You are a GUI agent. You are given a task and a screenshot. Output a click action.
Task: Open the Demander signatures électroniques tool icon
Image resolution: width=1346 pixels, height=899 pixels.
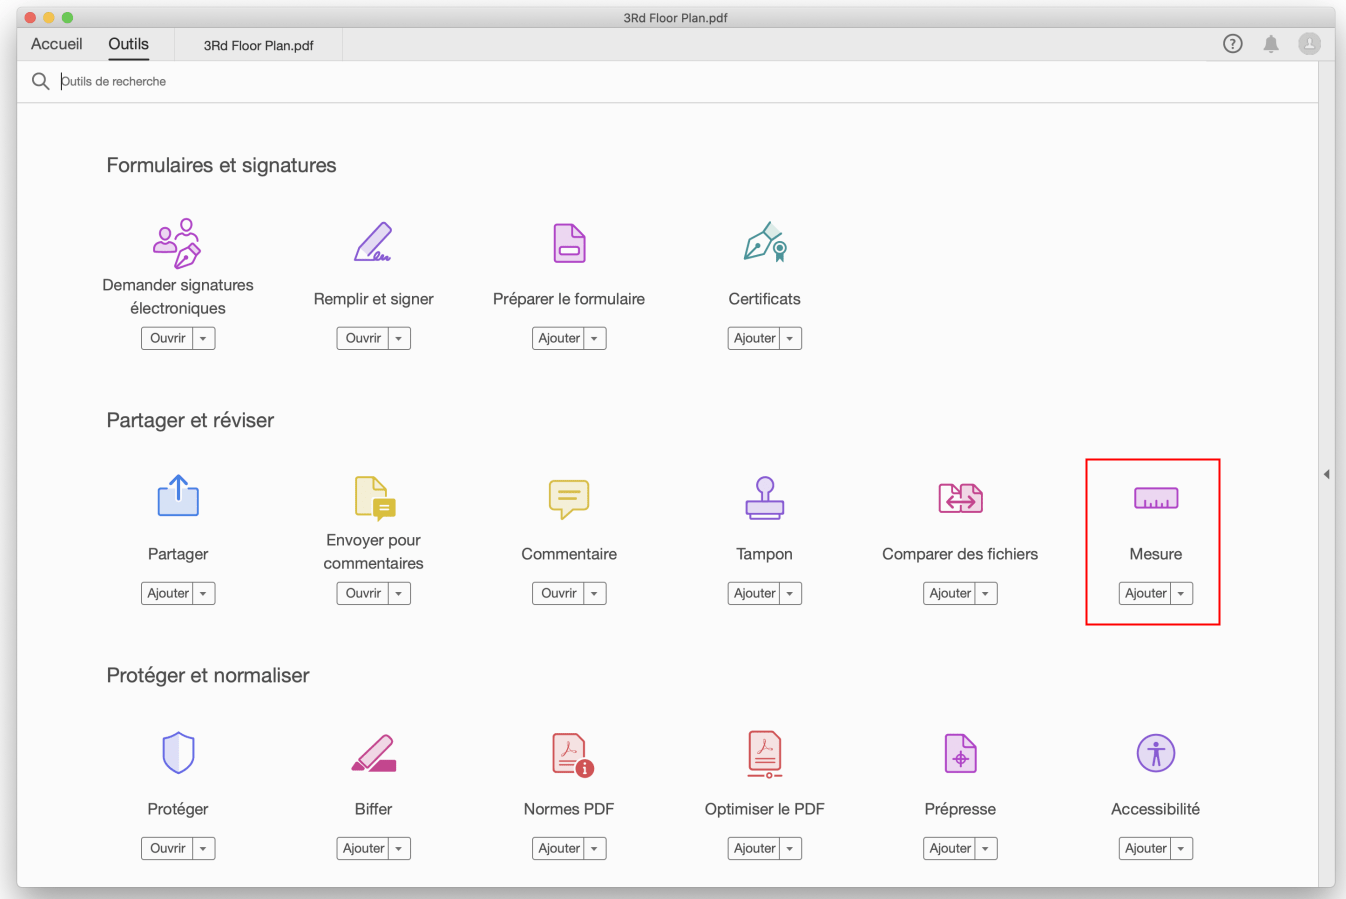(177, 244)
